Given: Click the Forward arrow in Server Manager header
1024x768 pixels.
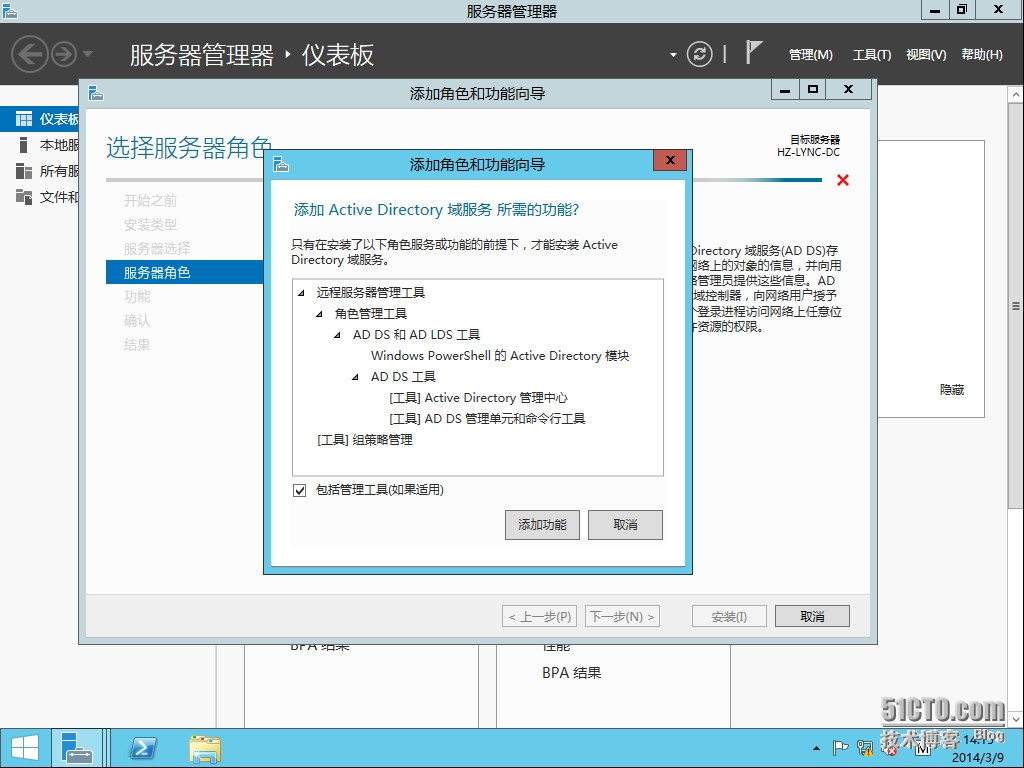Looking at the screenshot, I should [64, 54].
